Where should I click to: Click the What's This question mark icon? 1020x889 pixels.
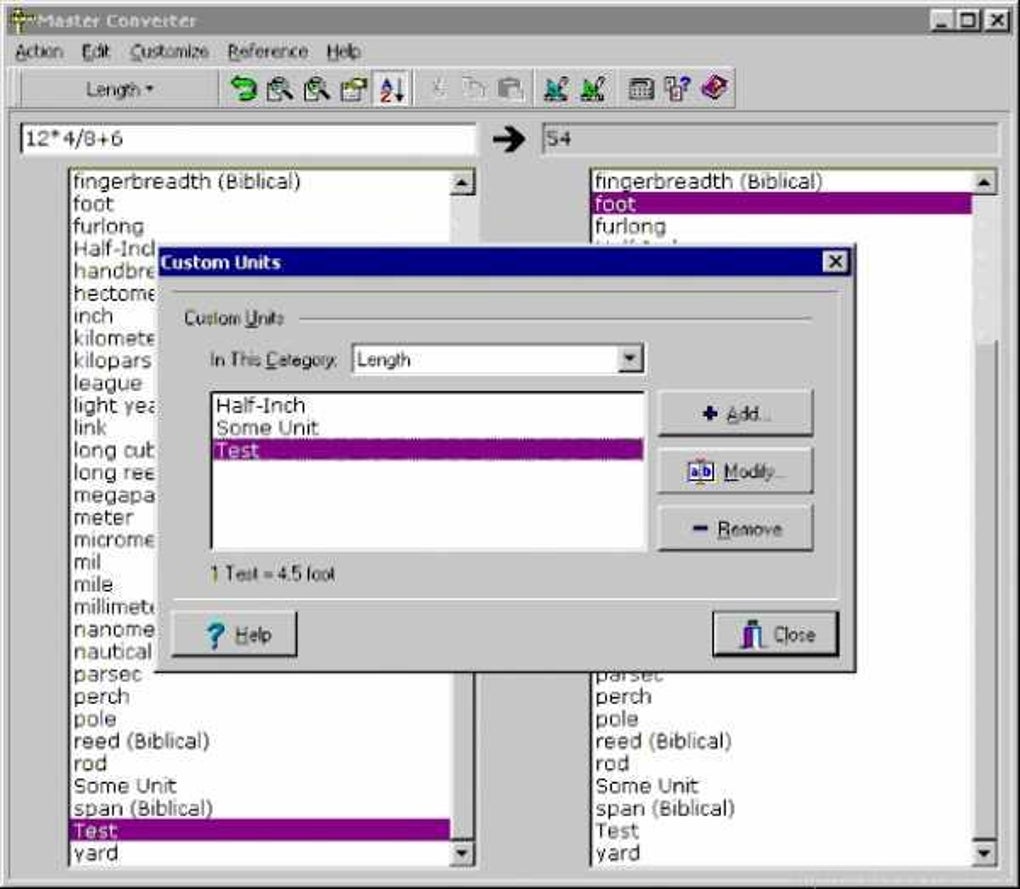(x=677, y=88)
